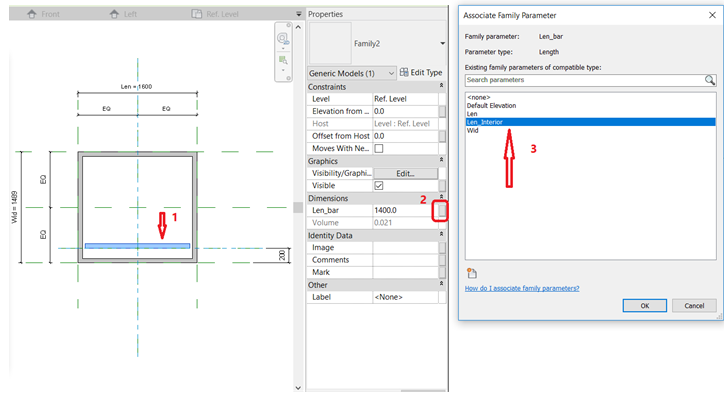The image size is (728, 393).
Task: Click the Offset from Host value field
Action: click(x=405, y=136)
